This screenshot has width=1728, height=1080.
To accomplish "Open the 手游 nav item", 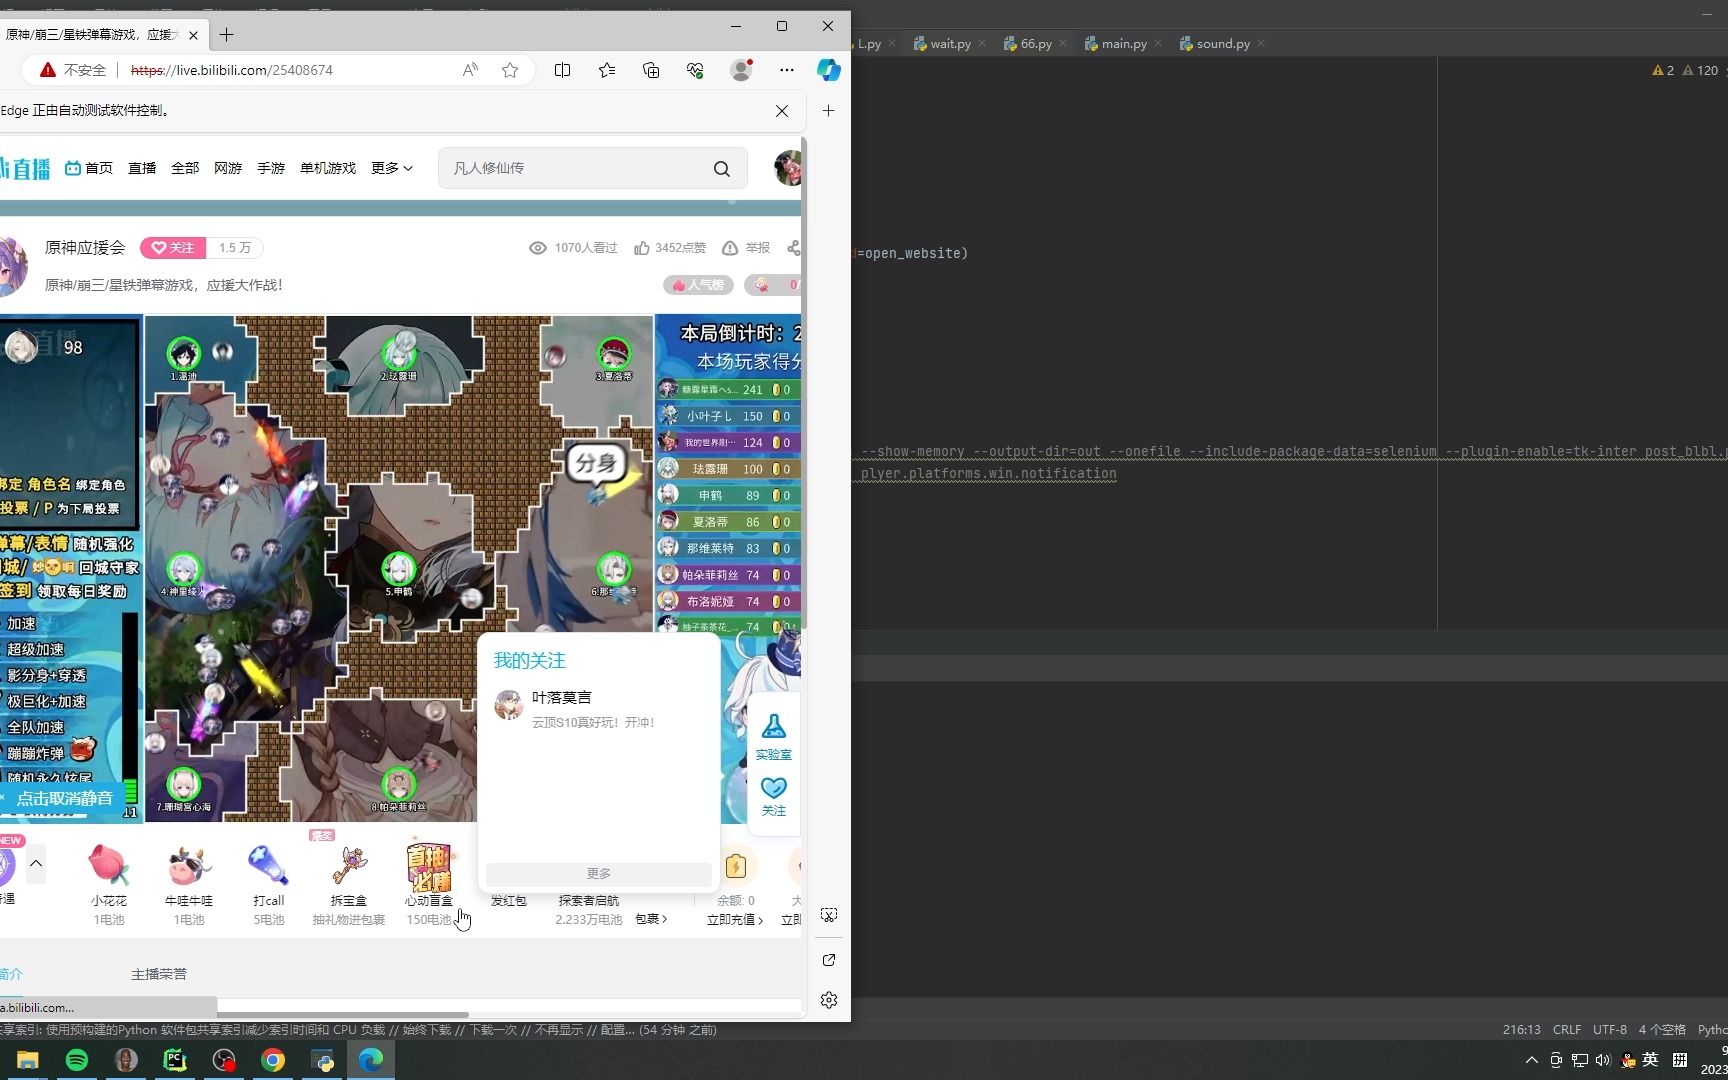I will tap(271, 168).
